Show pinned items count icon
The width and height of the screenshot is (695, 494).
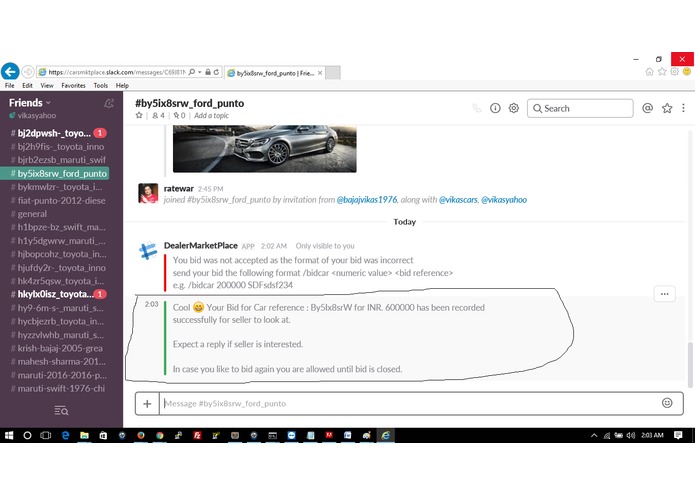180,115
